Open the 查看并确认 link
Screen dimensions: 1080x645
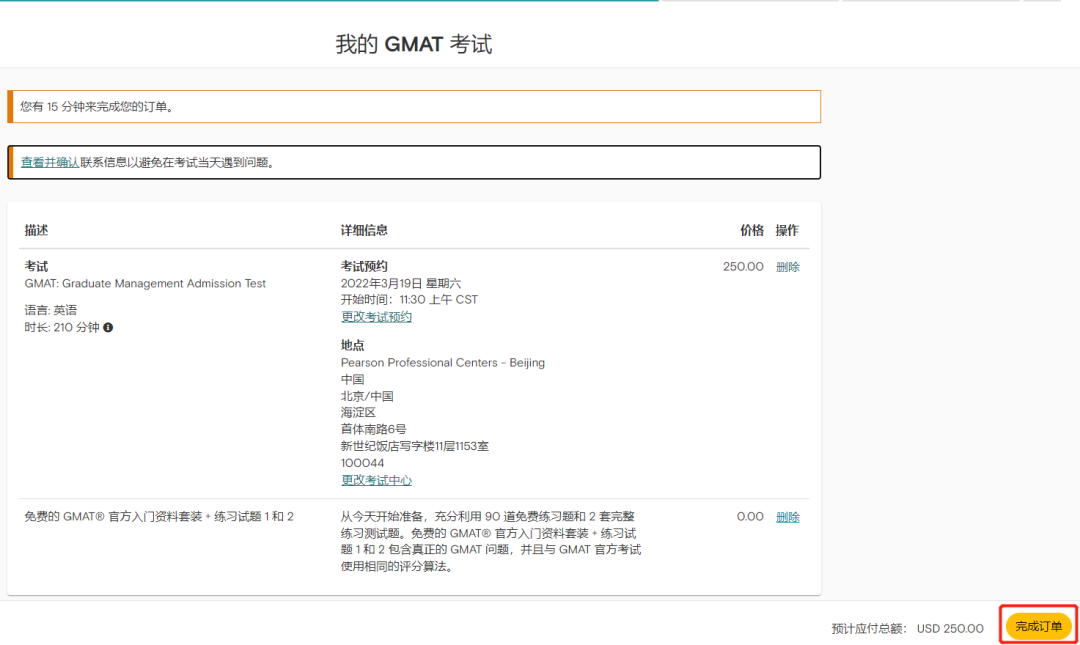(50, 163)
